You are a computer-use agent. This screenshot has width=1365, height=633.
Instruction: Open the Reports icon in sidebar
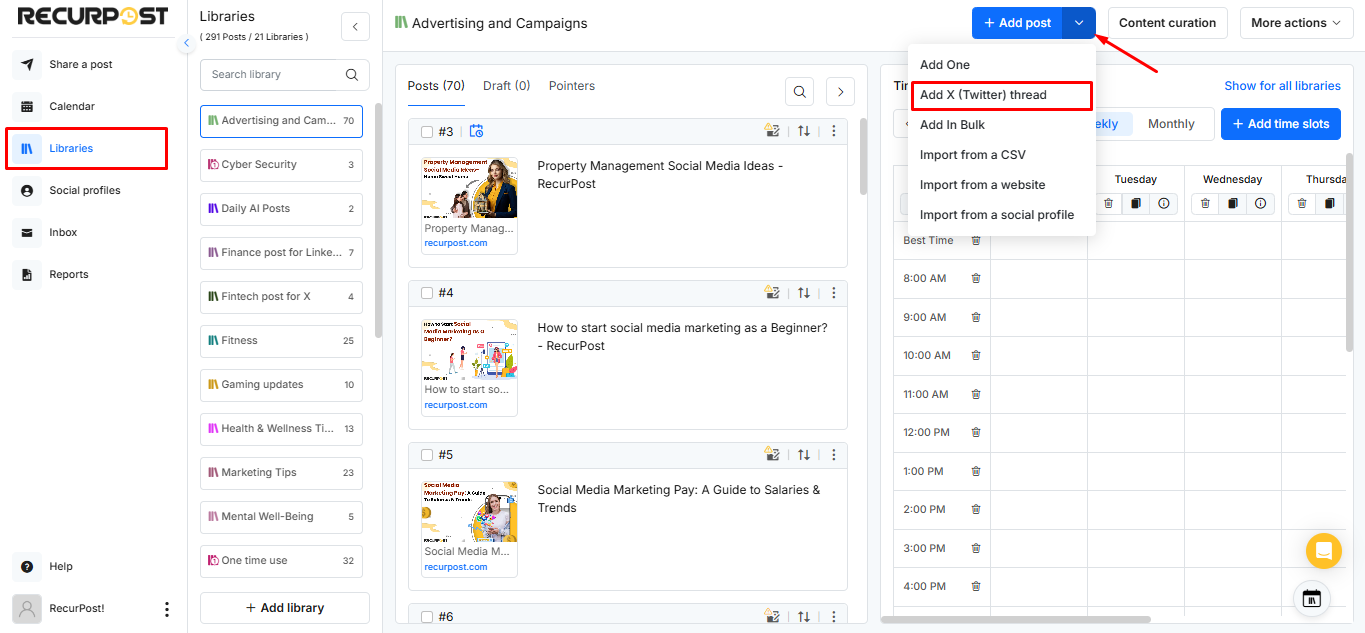[x=27, y=274]
